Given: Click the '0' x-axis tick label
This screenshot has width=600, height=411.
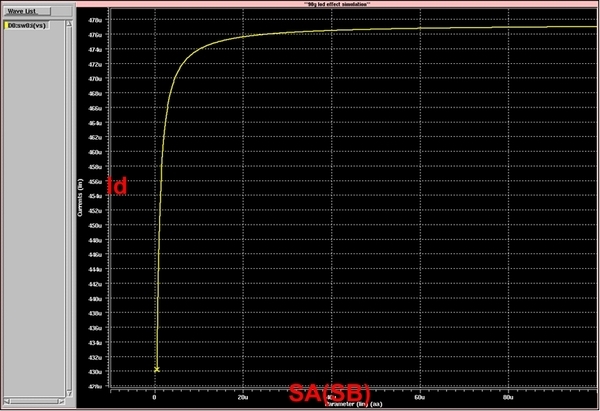Looking at the screenshot, I should pos(155,397).
